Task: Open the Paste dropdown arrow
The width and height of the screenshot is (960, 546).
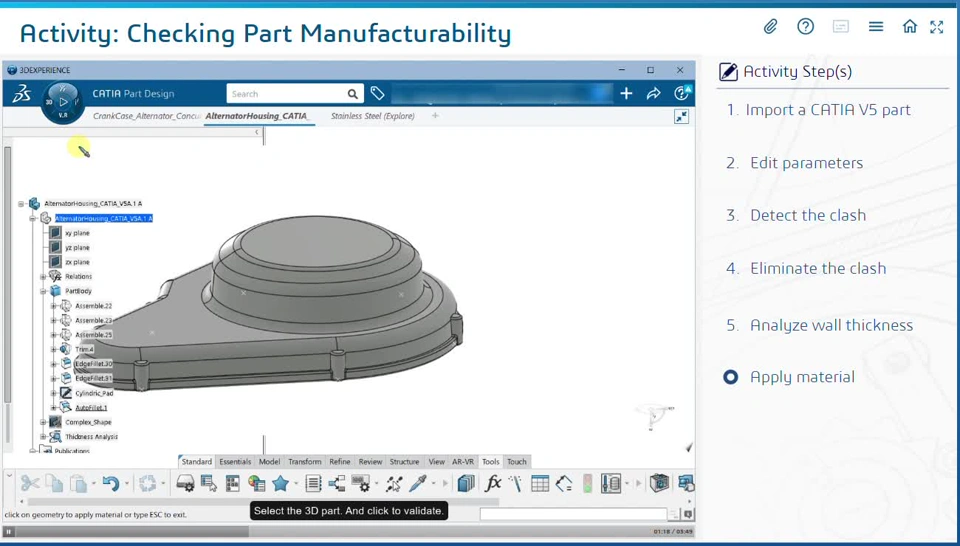Action: click(x=93, y=484)
